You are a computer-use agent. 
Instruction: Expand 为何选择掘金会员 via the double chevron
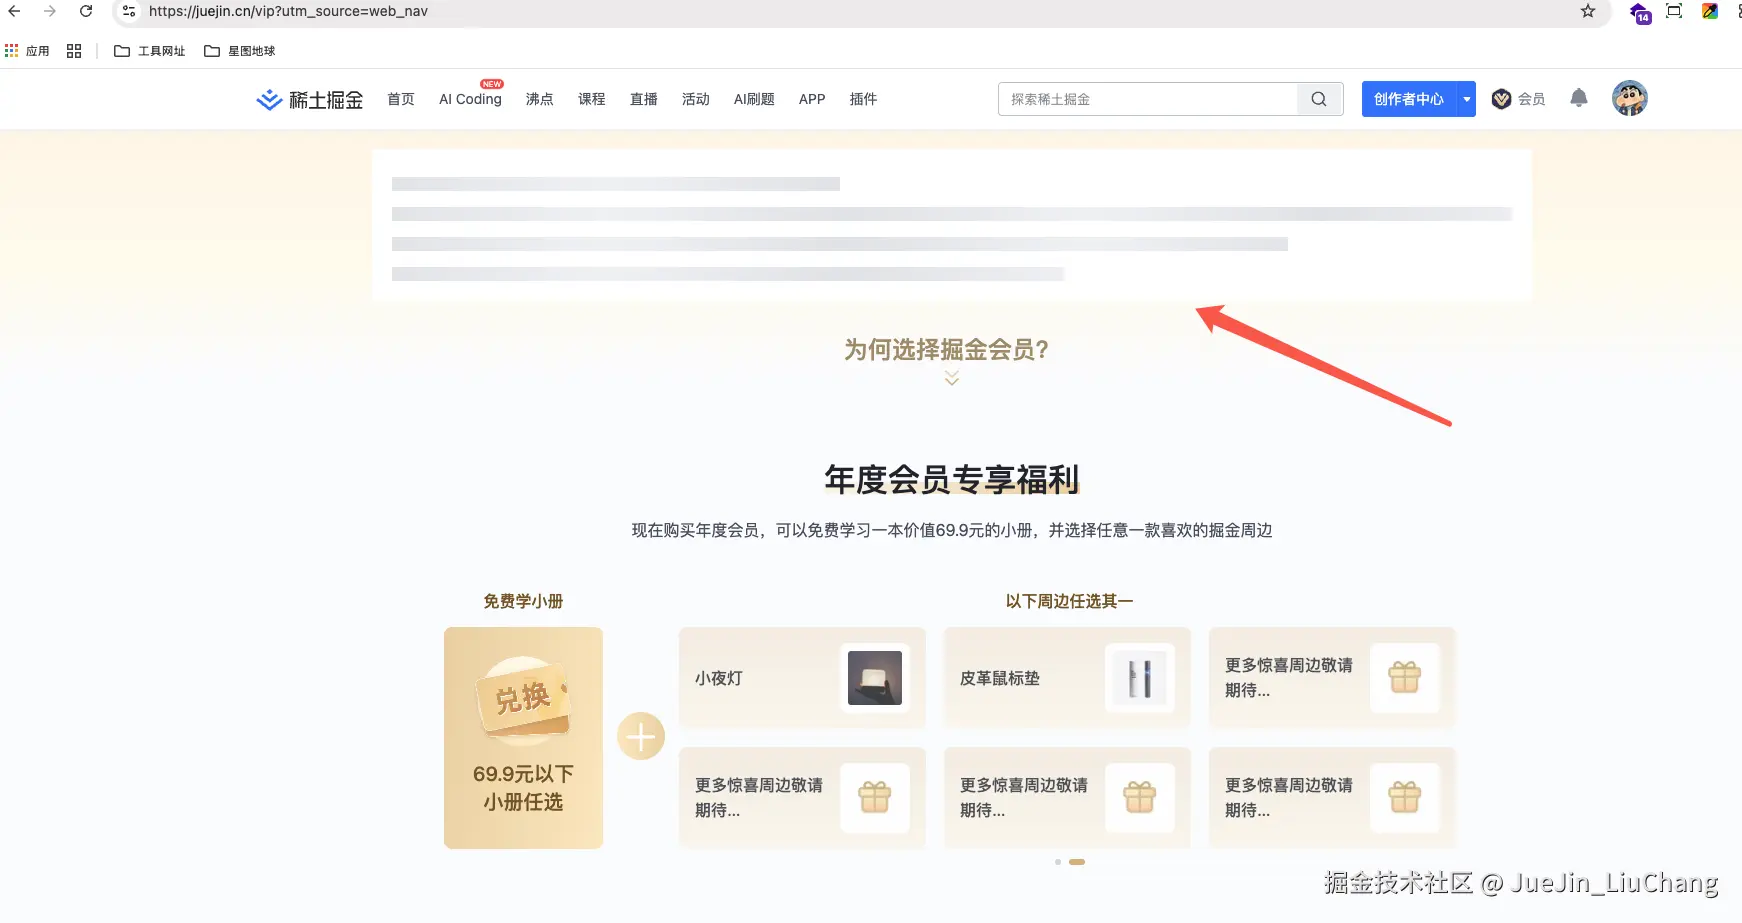950,379
